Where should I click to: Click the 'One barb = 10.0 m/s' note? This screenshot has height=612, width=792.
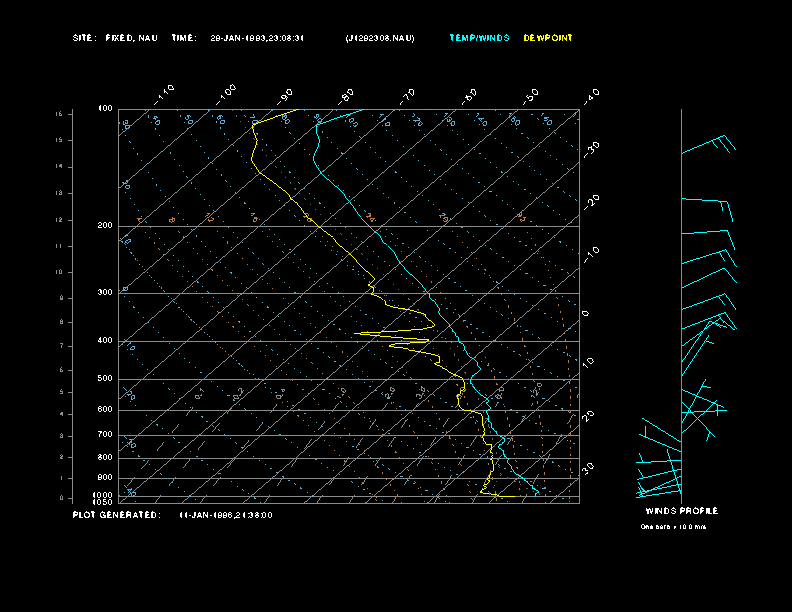tap(673, 527)
